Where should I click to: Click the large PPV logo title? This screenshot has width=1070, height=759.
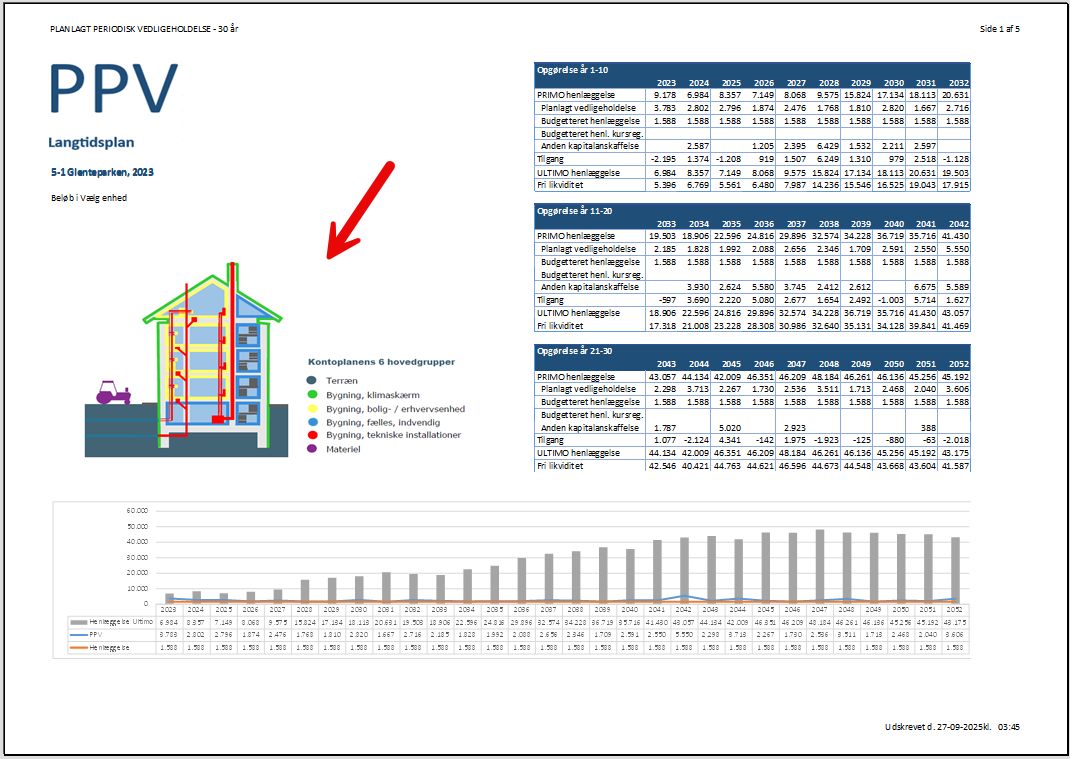[x=113, y=89]
